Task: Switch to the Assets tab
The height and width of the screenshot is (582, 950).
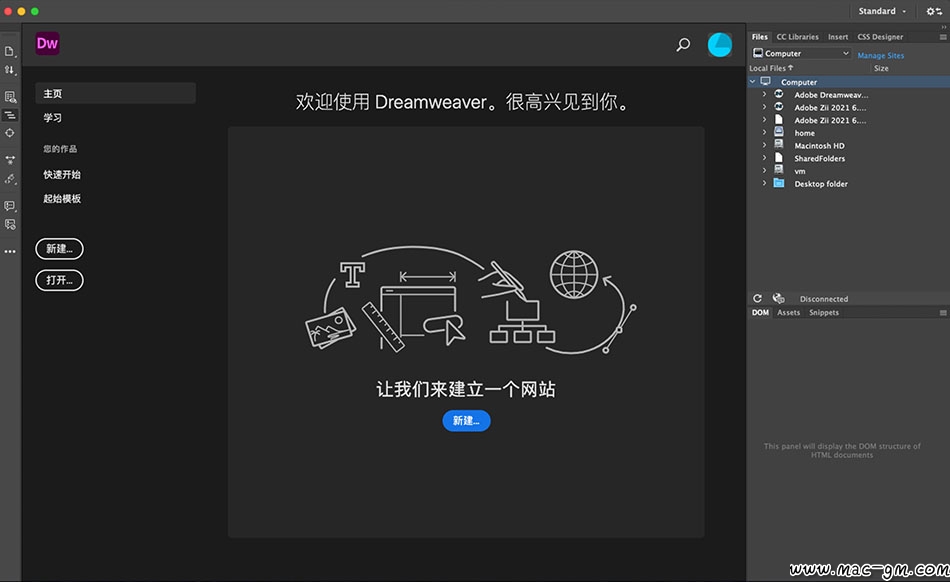Action: [788, 312]
